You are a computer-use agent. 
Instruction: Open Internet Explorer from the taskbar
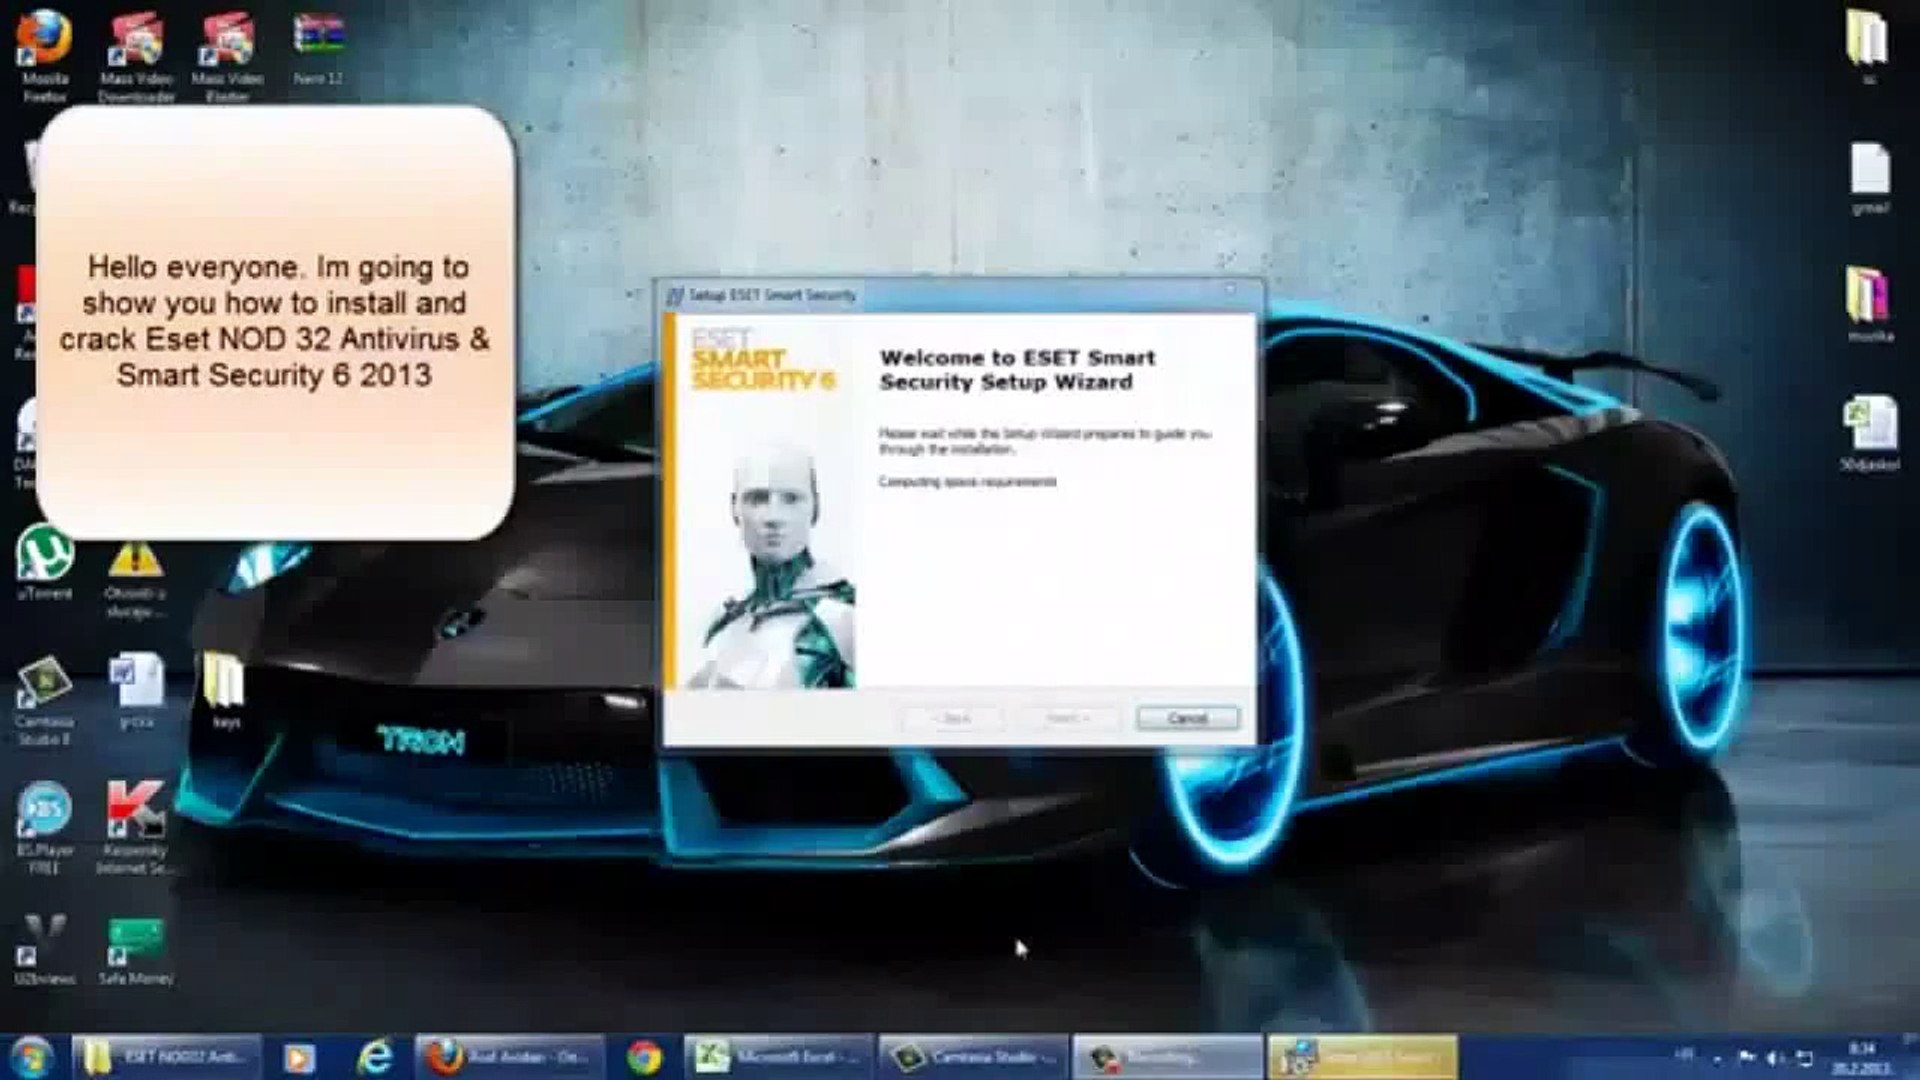(375, 1057)
